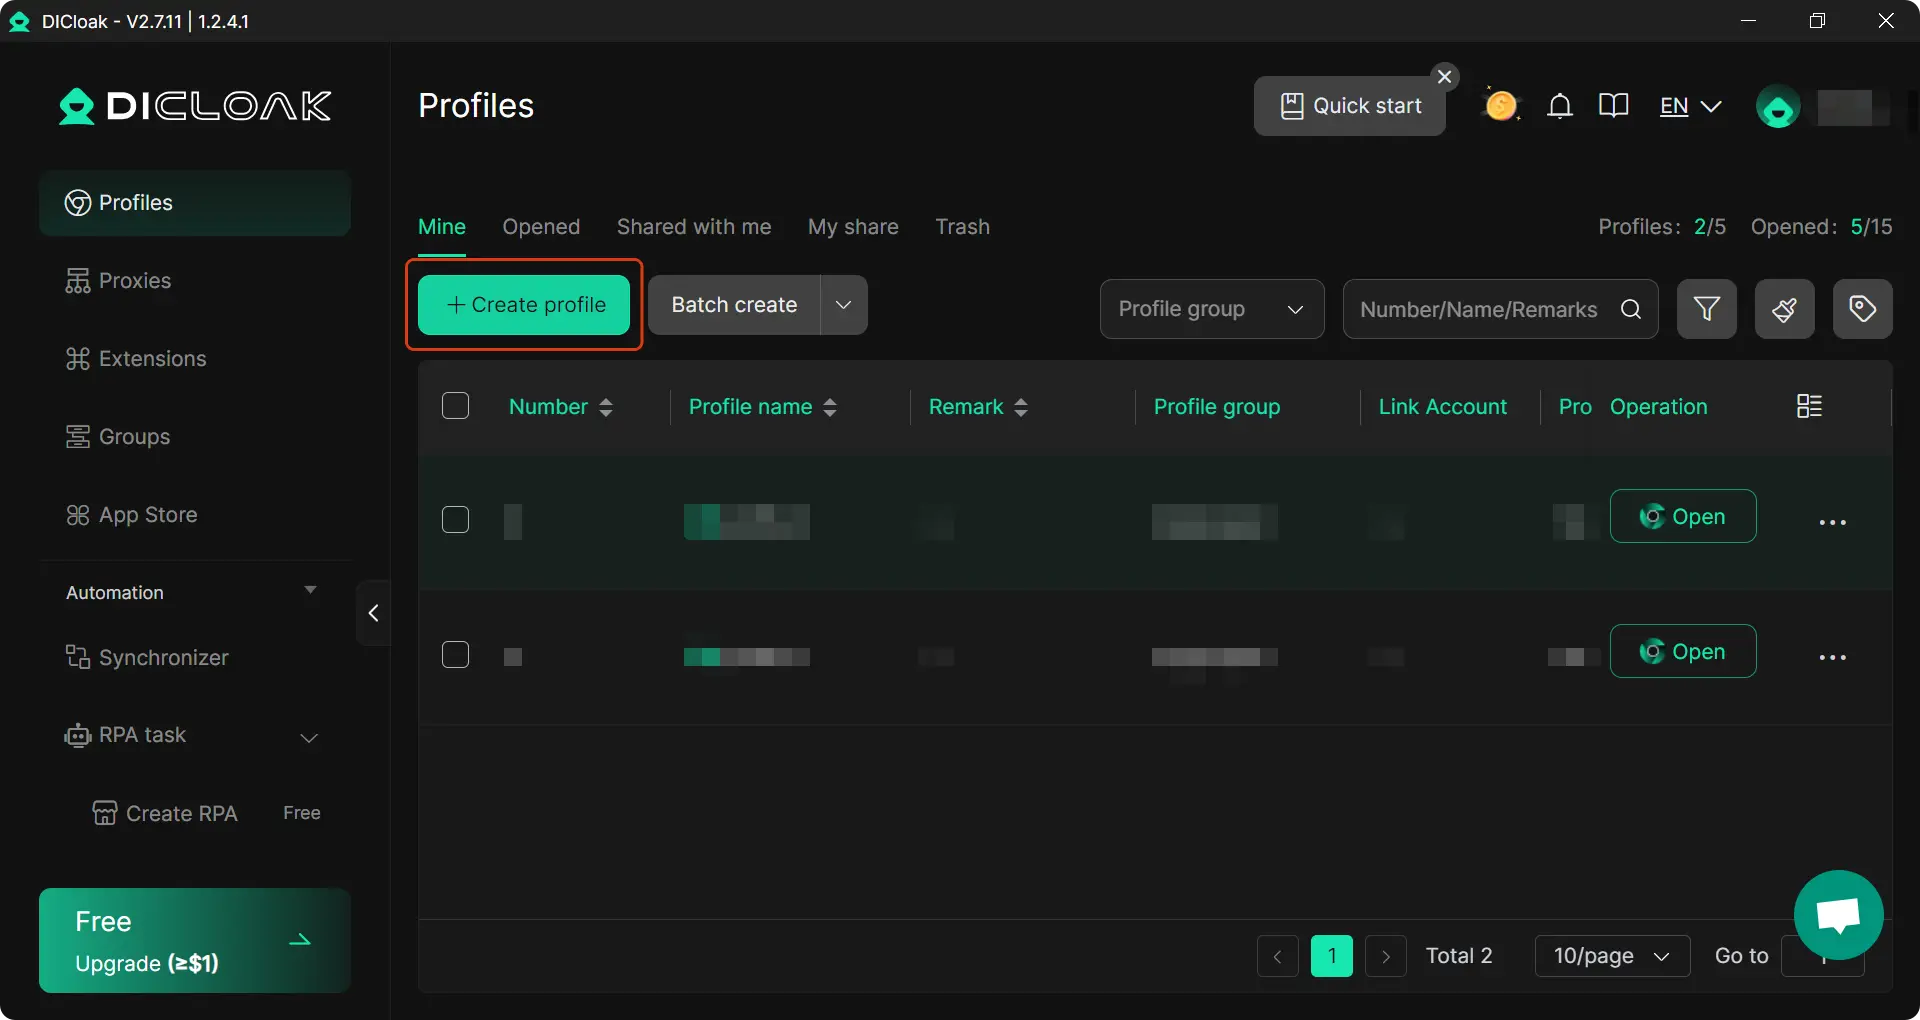Open the book documentation icon
This screenshot has width=1920, height=1020.
point(1613,106)
